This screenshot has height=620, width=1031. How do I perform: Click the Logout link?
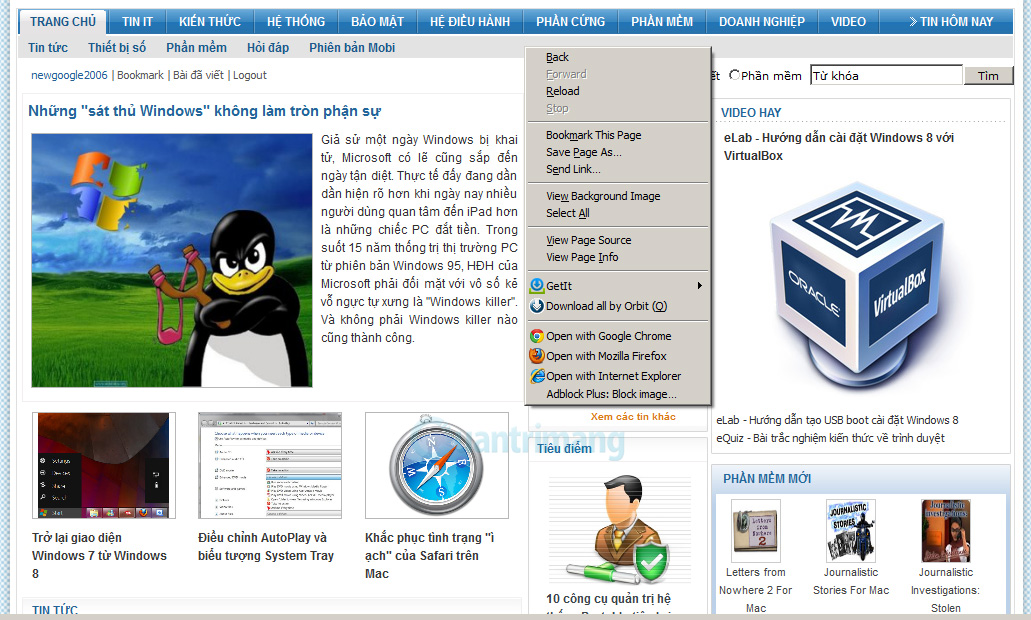(x=250, y=75)
